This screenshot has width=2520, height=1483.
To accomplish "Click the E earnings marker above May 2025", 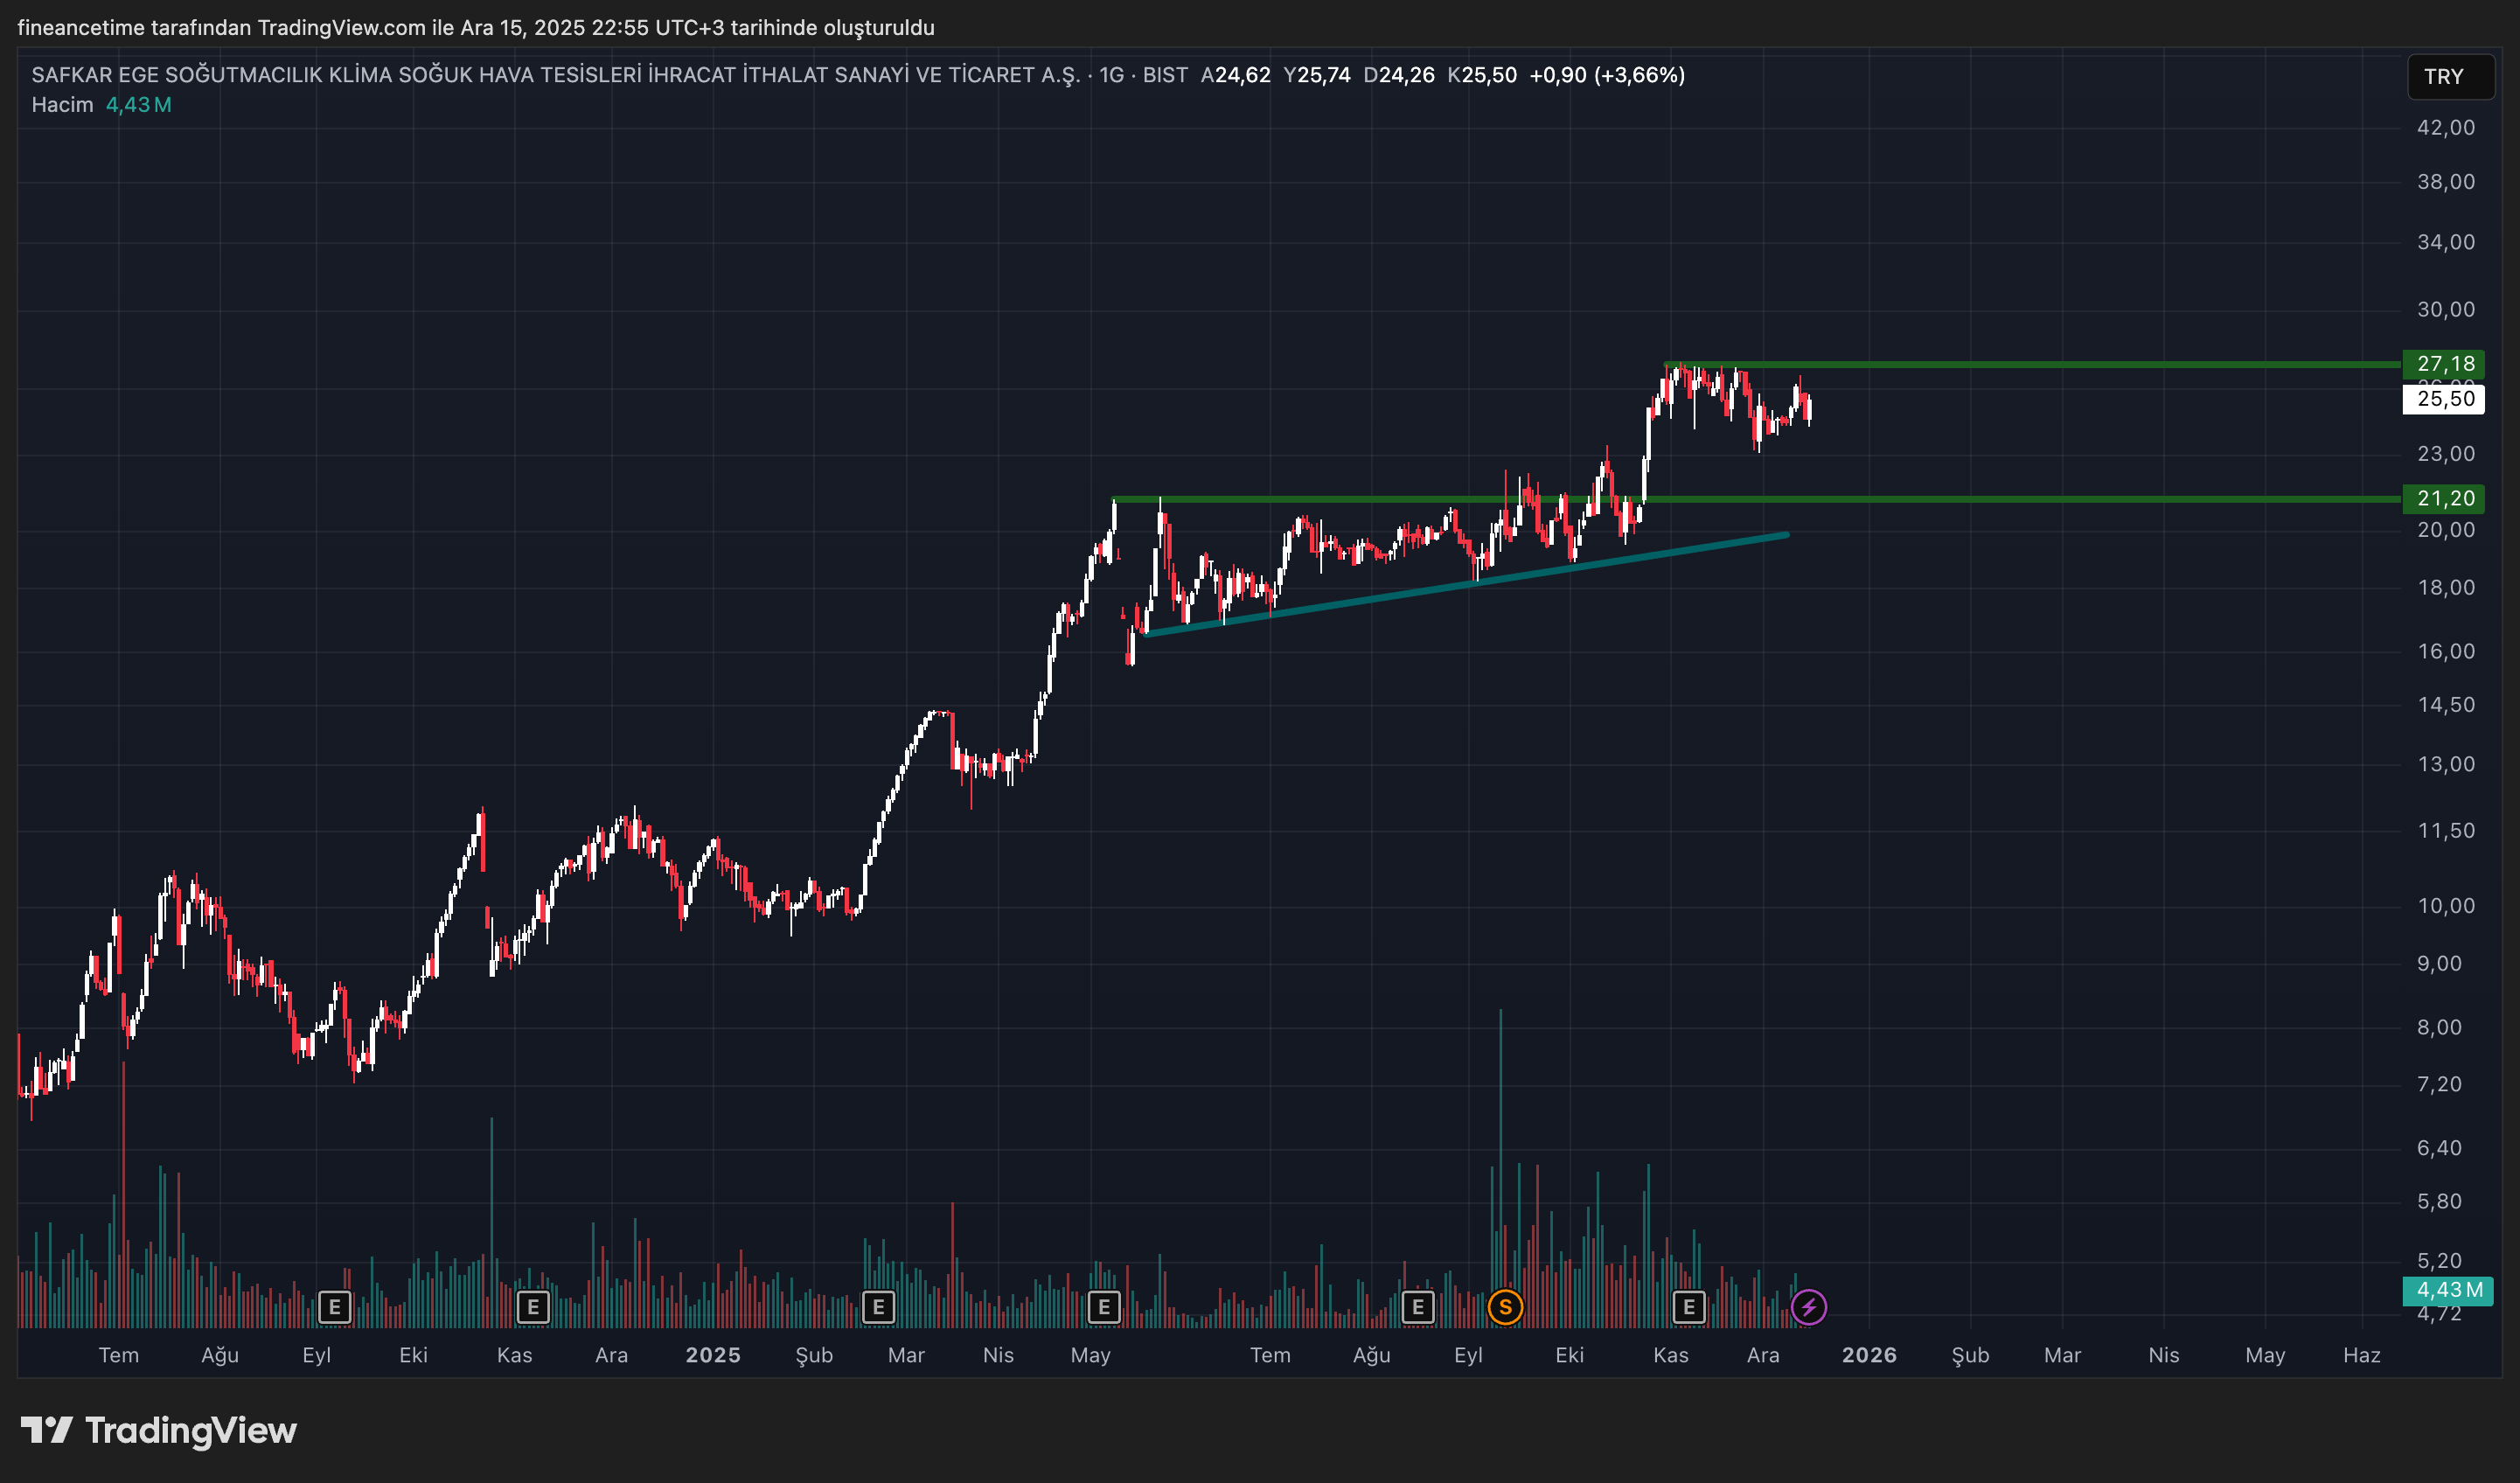I will (x=1104, y=1307).
